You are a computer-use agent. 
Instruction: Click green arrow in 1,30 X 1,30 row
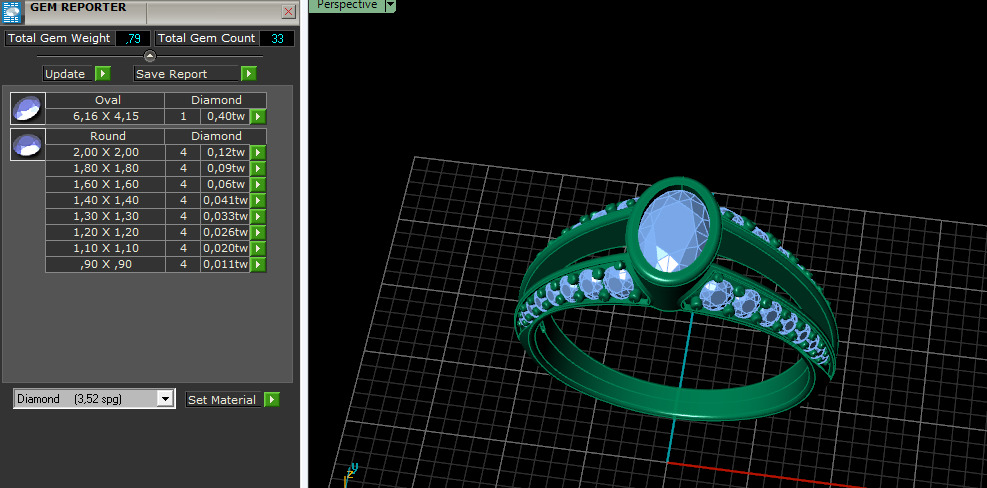pyautogui.click(x=258, y=216)
